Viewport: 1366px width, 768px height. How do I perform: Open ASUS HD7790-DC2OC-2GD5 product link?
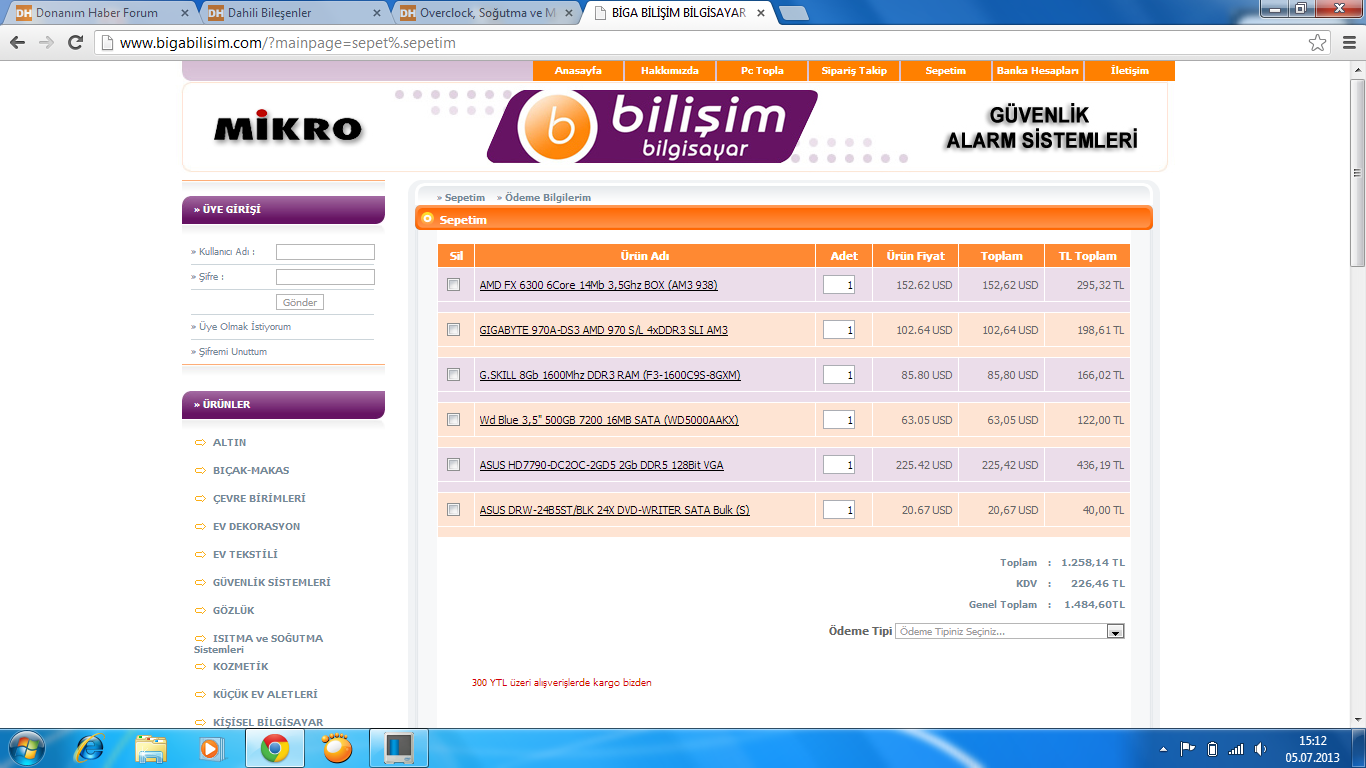click(602, 465)
